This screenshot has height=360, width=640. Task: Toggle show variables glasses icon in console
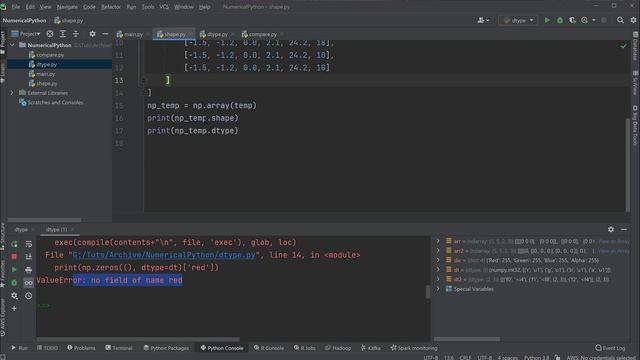[29, 282]
